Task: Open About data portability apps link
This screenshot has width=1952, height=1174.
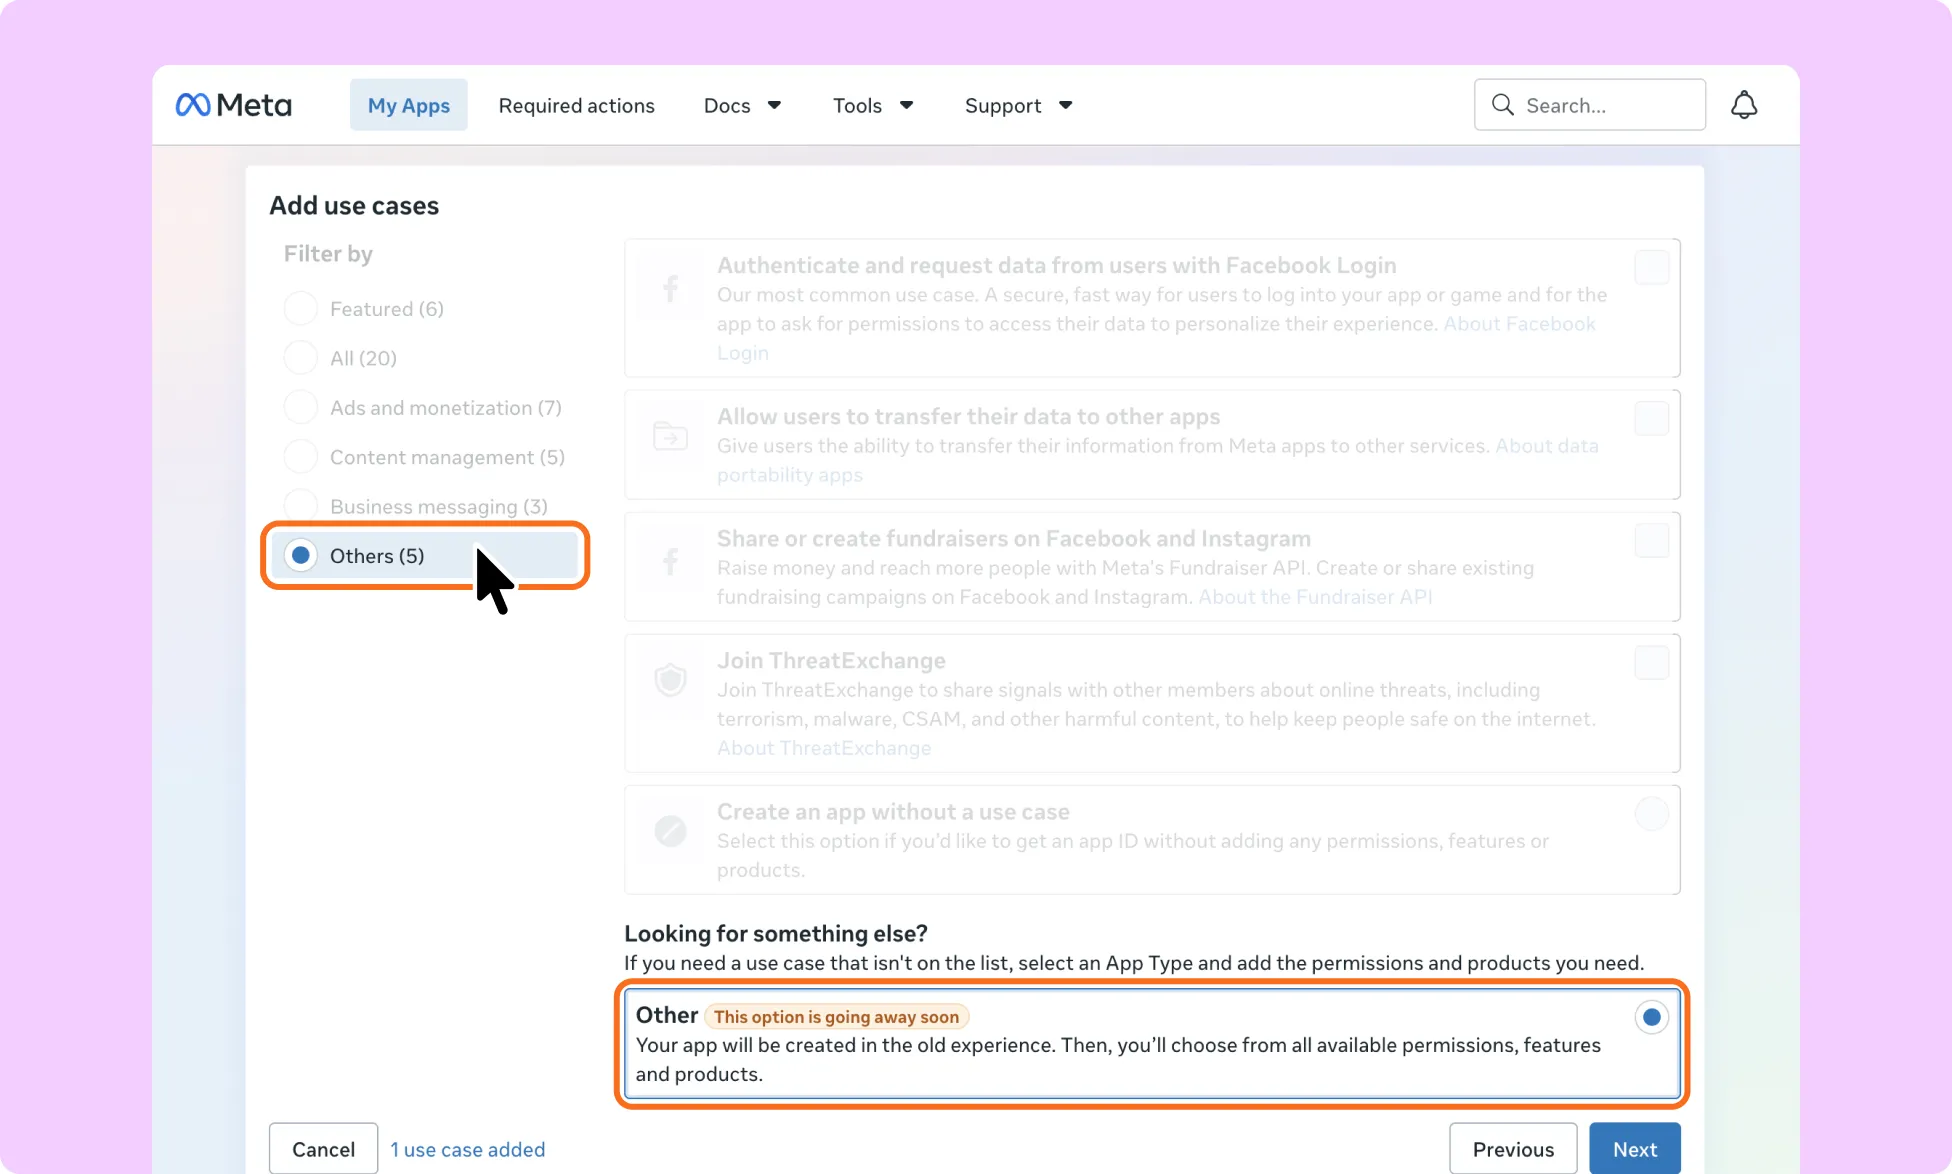Action: coord(1546,446)
